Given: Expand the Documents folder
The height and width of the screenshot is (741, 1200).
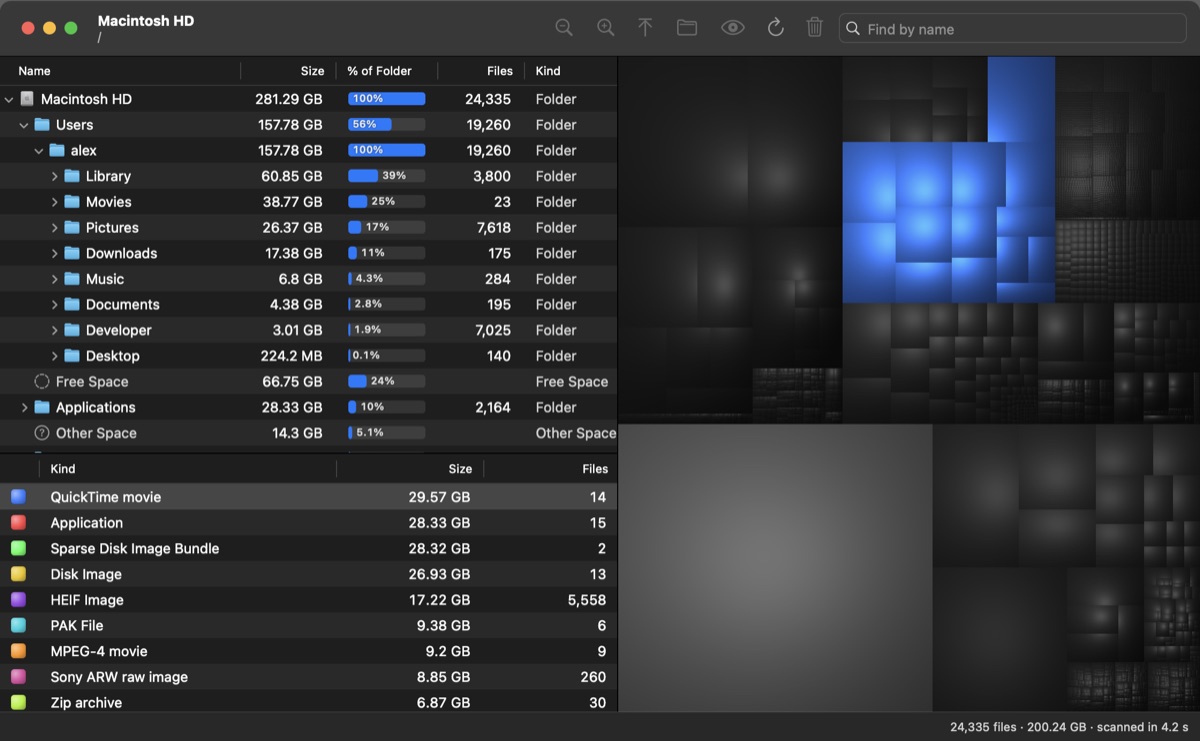Looking at the screenshot, I should [55, 305].
